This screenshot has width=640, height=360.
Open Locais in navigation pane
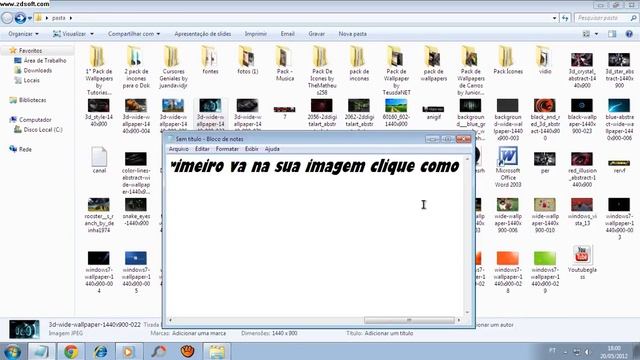31,80
